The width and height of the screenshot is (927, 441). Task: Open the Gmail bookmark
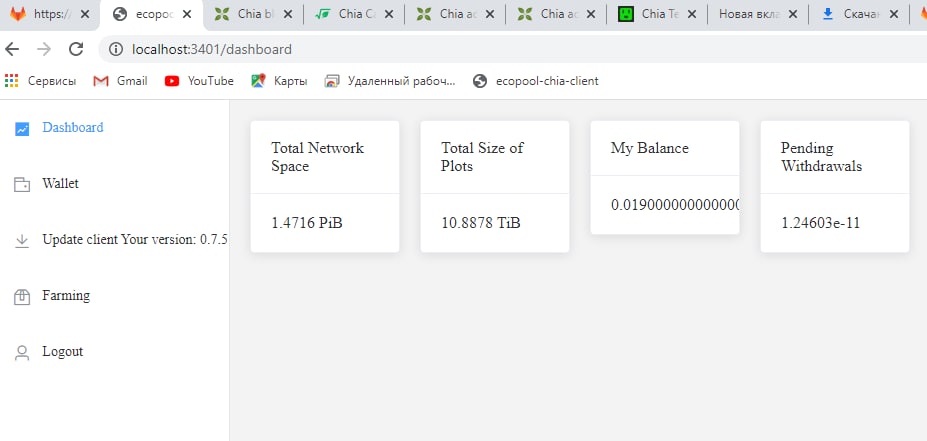[x=120, y=81]
